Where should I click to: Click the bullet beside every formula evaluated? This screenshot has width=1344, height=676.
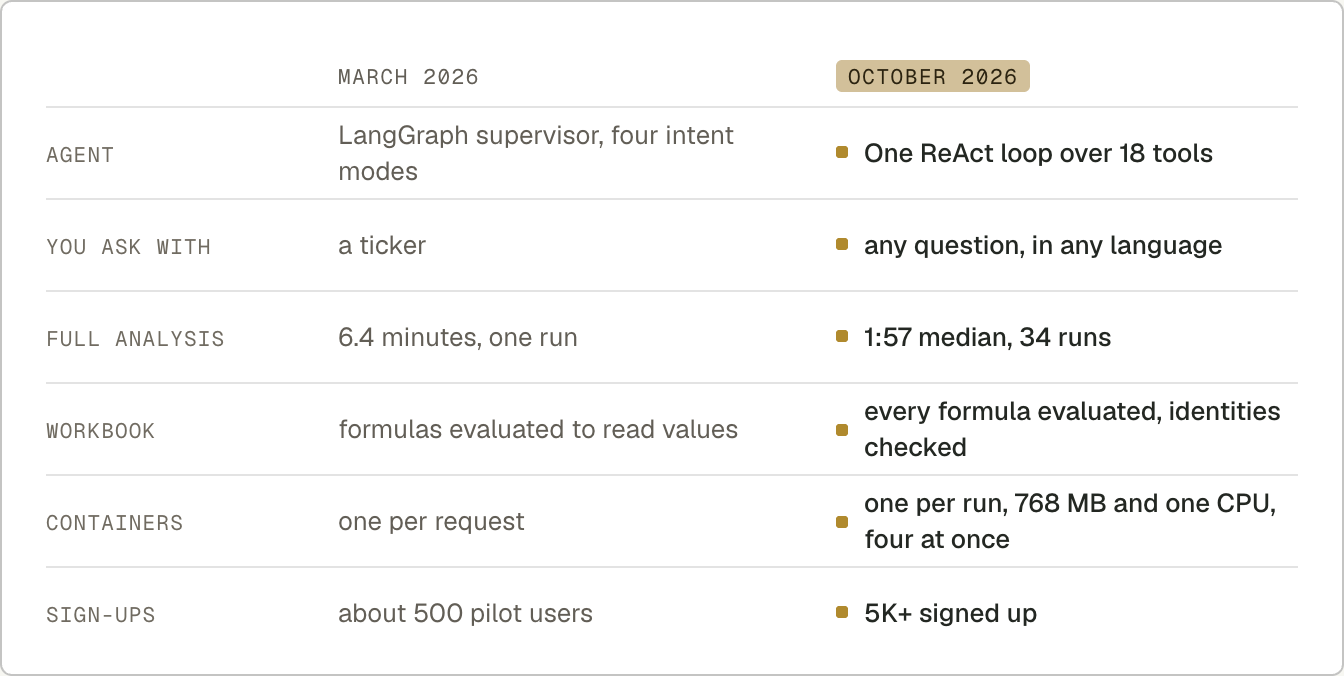pyautogui.click(x=842, y=429)
